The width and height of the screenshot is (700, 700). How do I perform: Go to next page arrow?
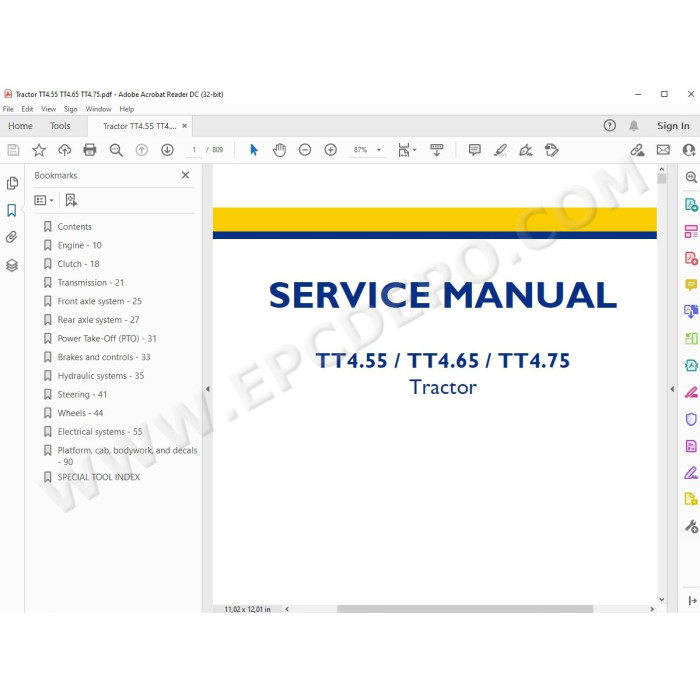pyautogui.click(x=167, y=150)
